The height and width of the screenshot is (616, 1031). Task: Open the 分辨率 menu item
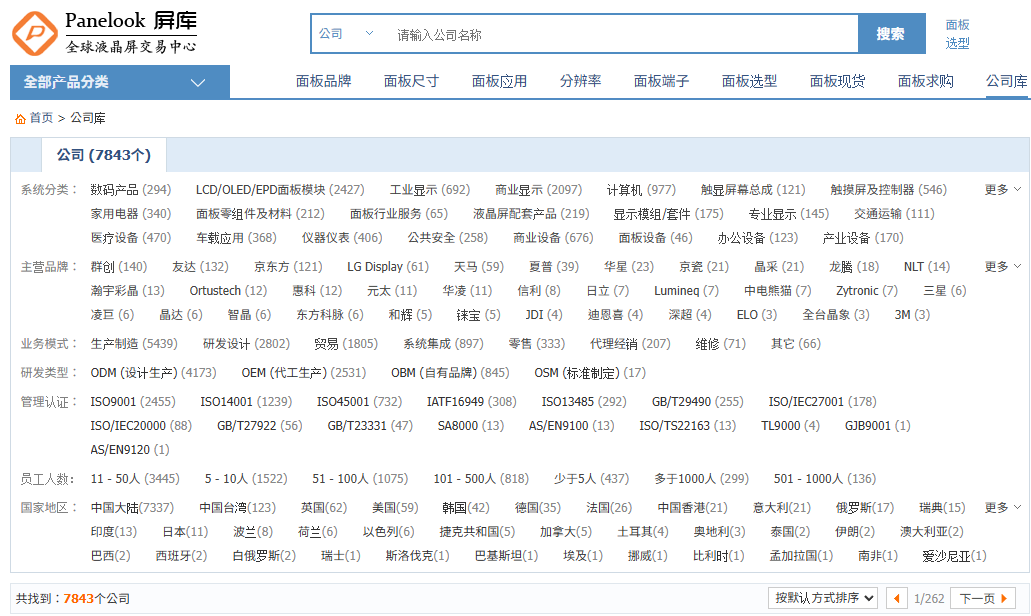[581, 82]
